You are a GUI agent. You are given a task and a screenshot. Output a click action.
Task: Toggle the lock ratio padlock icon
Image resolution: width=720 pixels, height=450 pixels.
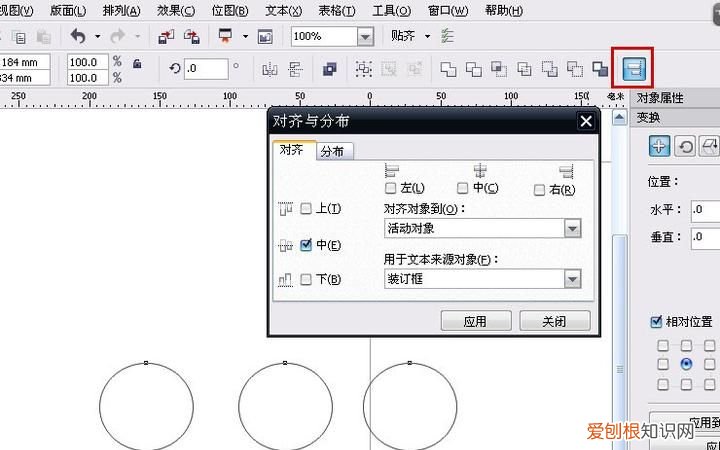[137, 63]
